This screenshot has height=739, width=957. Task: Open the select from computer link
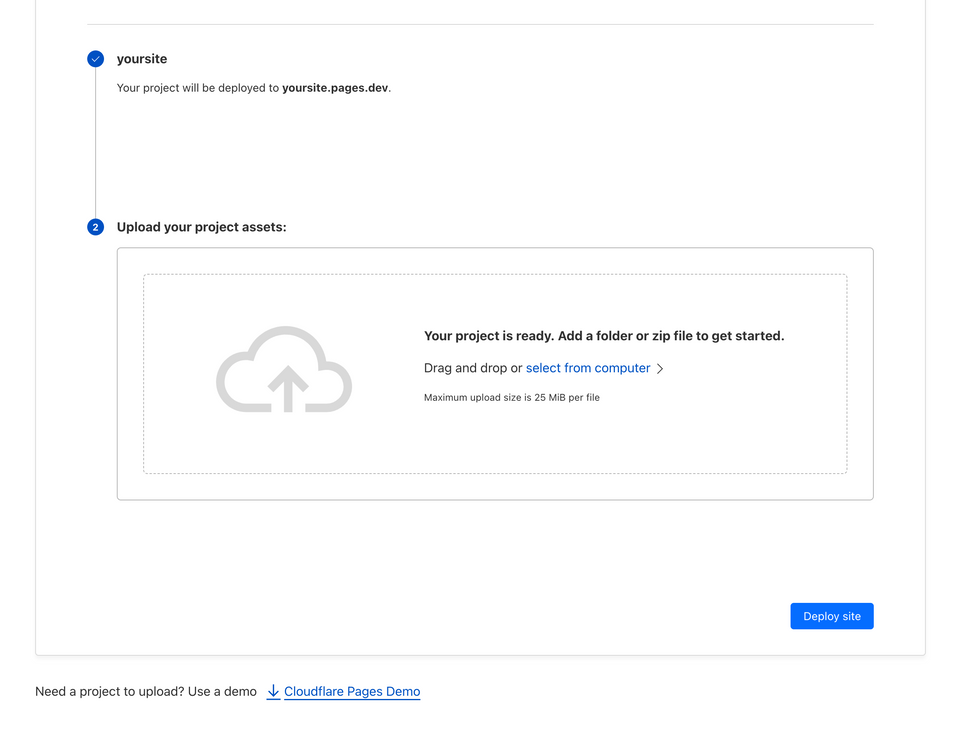click(x=588, y=368)
